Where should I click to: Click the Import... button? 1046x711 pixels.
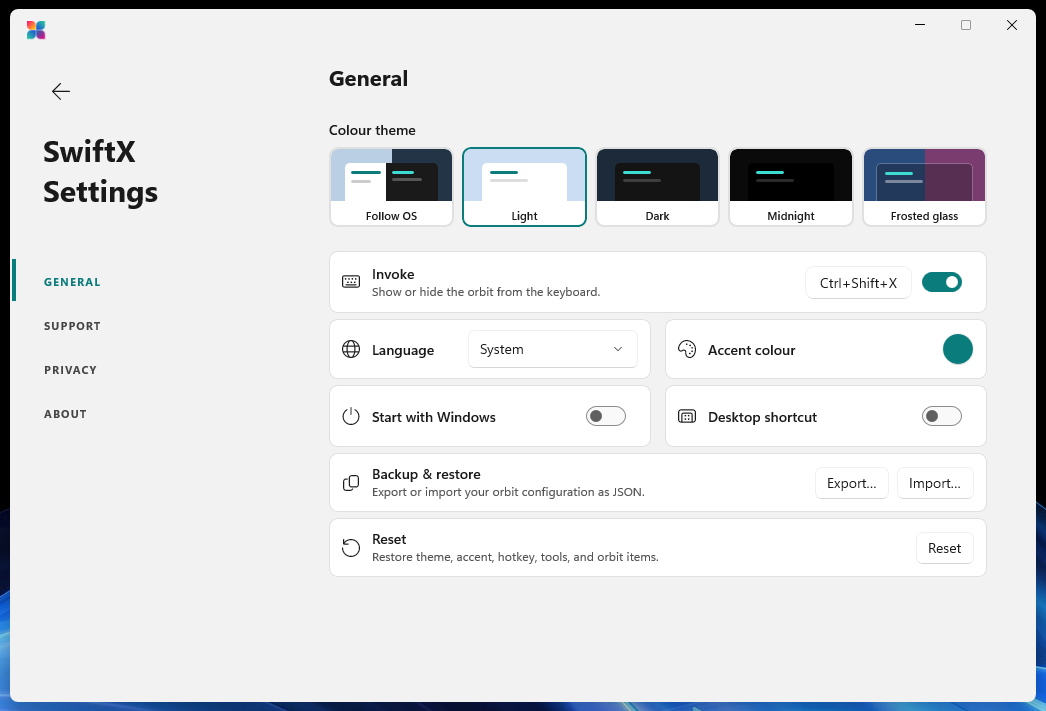935,483
